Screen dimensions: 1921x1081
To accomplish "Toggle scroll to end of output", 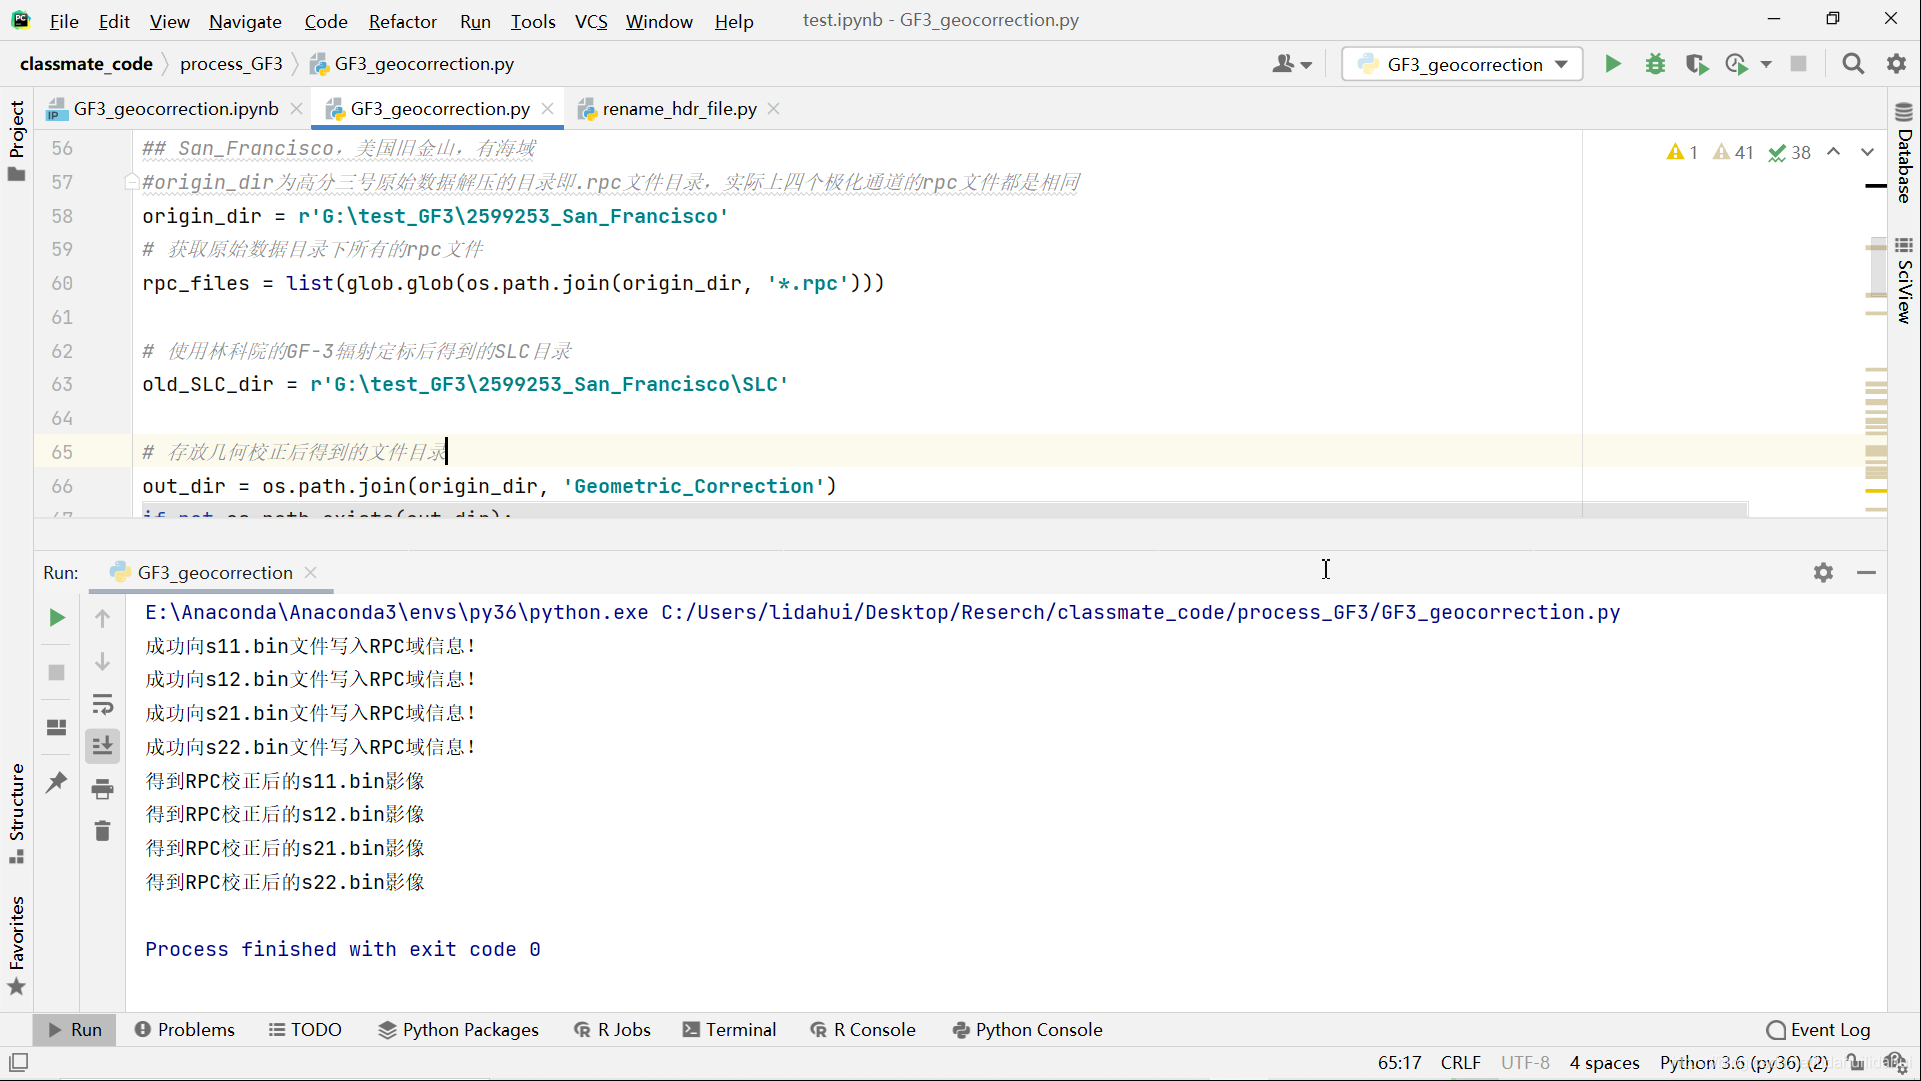I will [102, 746].
